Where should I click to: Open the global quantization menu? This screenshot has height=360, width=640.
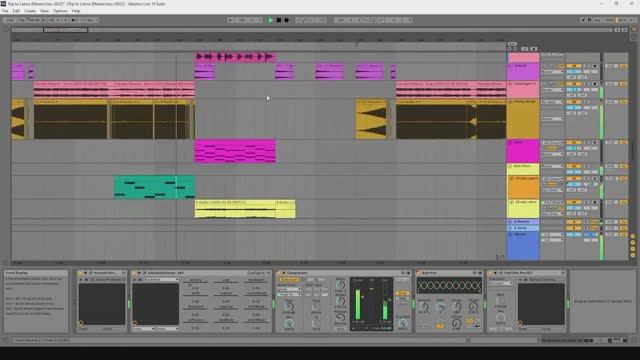[x=90, y=20]
